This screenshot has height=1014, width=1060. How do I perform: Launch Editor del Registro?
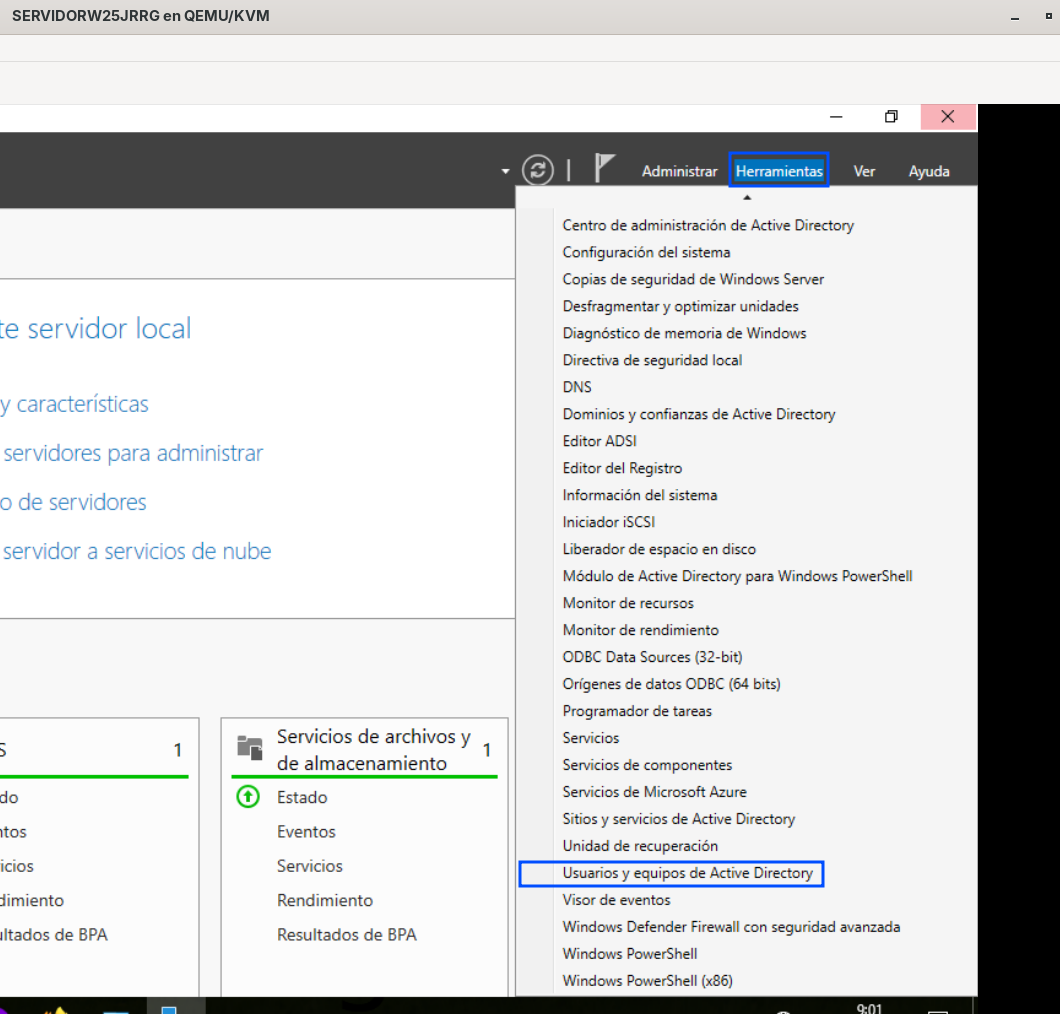point(622,468)
